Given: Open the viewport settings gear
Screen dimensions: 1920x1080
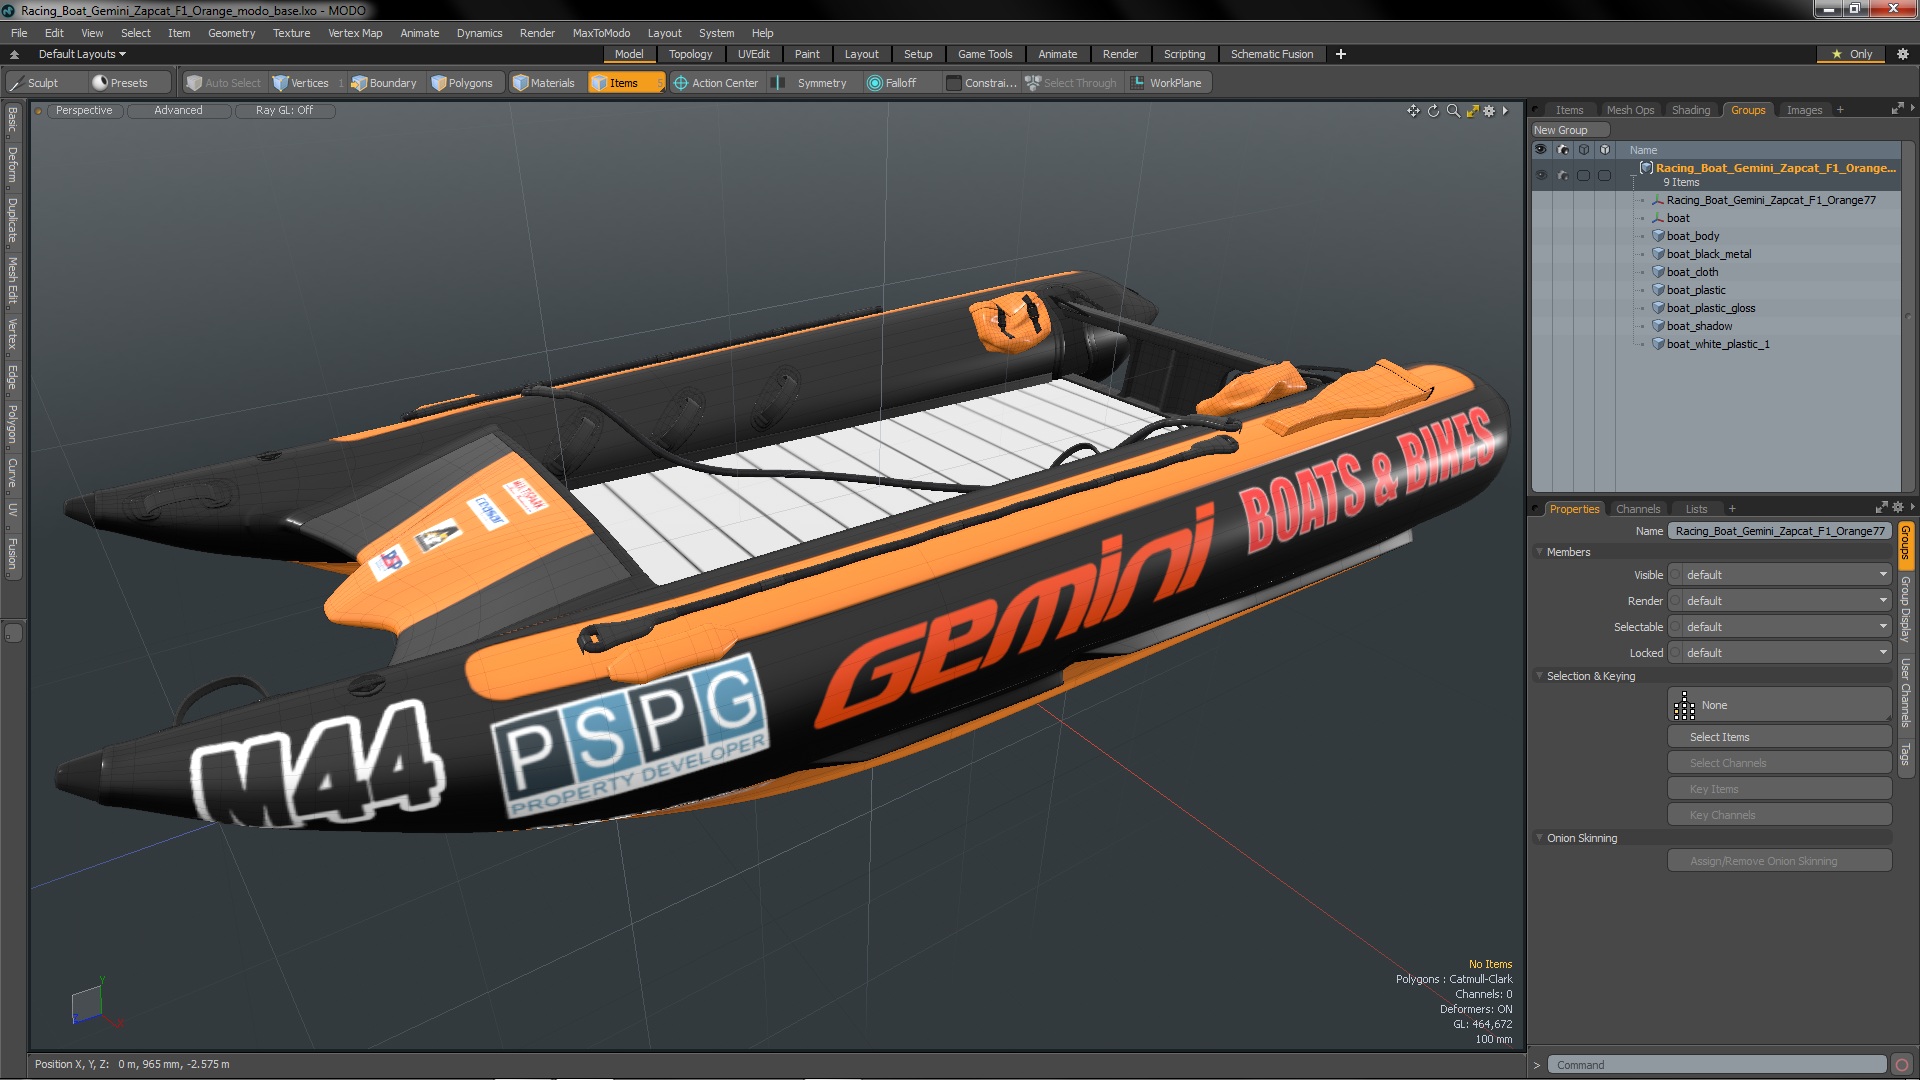Looking at the screenshot, I should (x=1489, y=111).
